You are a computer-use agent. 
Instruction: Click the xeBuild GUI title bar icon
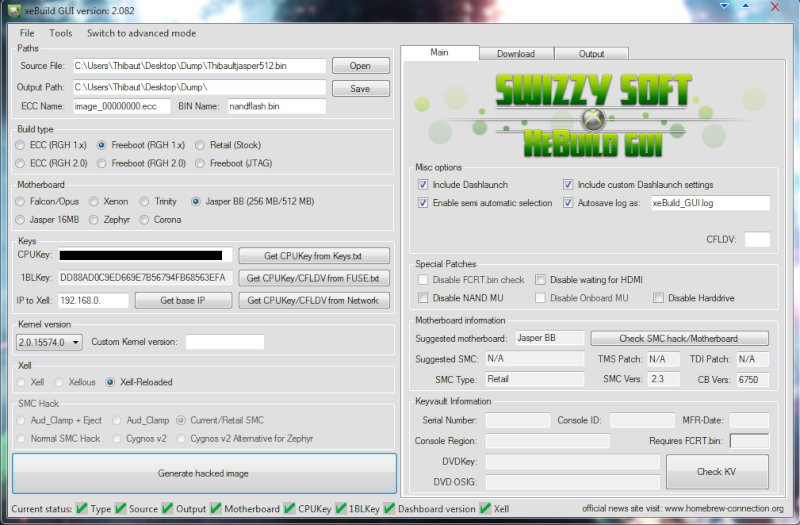click(x=14, y=11)
